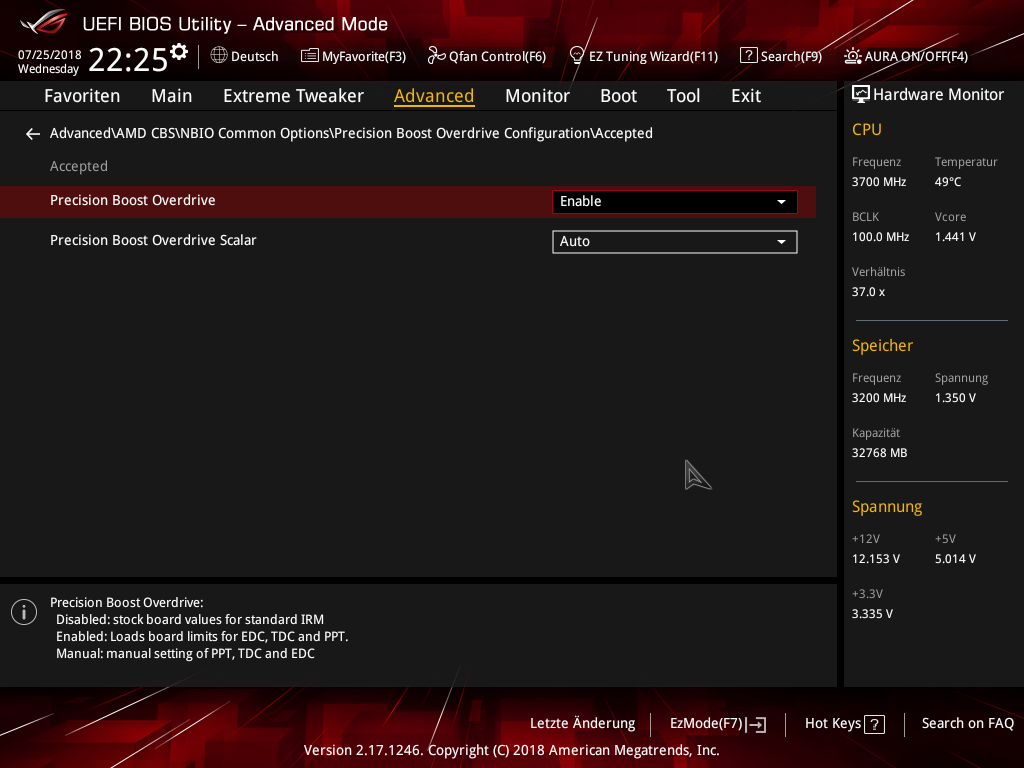Open the clock settings gear icon
The image size is (1024, 768).
pyautogui.click(x=179, y=52)
